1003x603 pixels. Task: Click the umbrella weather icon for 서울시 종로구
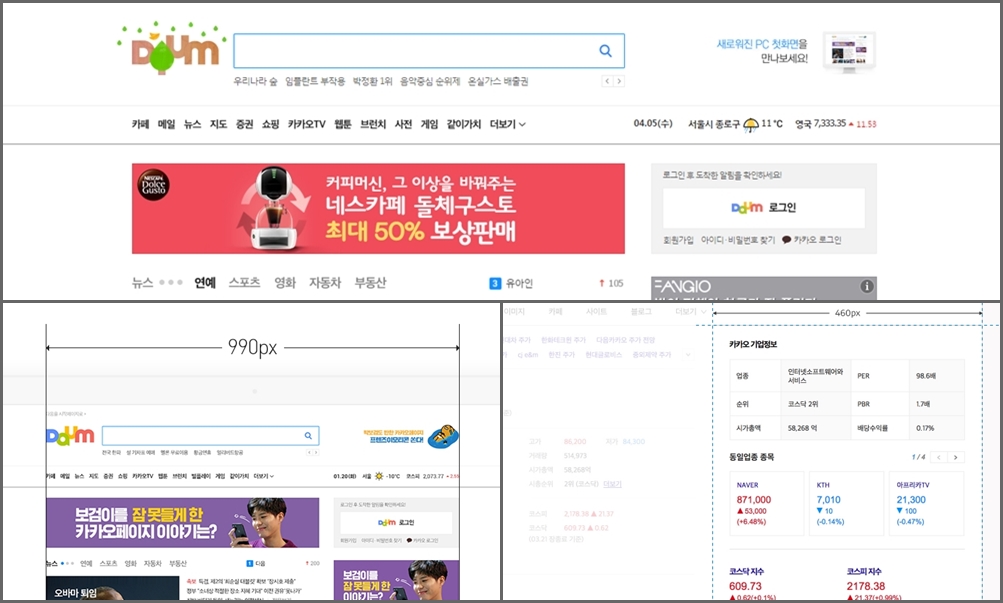tap(750, 125)
